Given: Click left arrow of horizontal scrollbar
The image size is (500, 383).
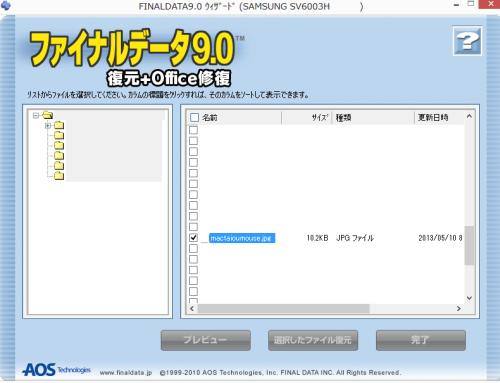Looking at the screenshot, I should (192, 309).
